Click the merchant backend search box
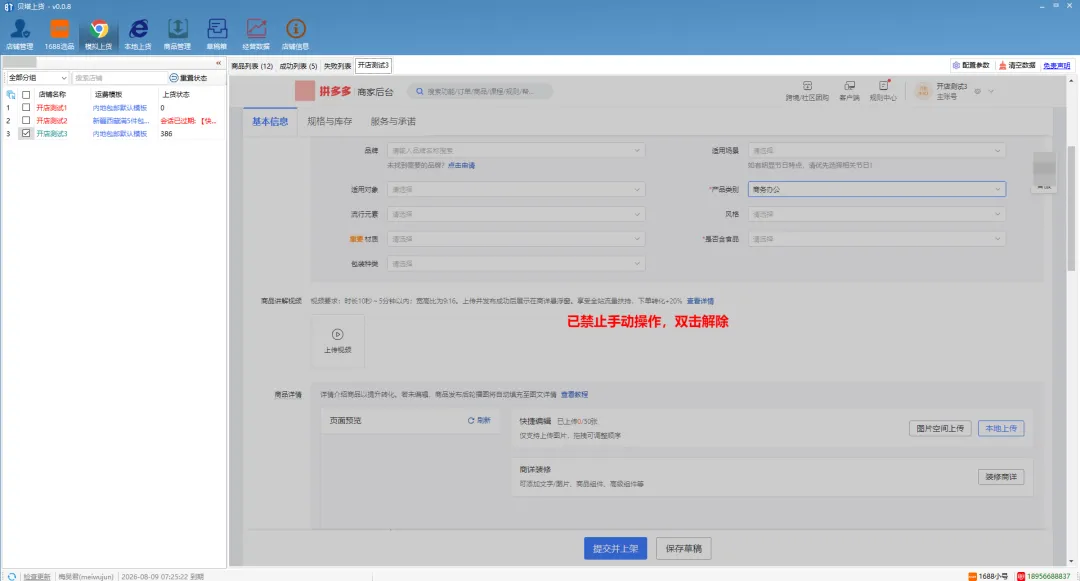Viewport: 1080px width, 581px height. point(480,91)
